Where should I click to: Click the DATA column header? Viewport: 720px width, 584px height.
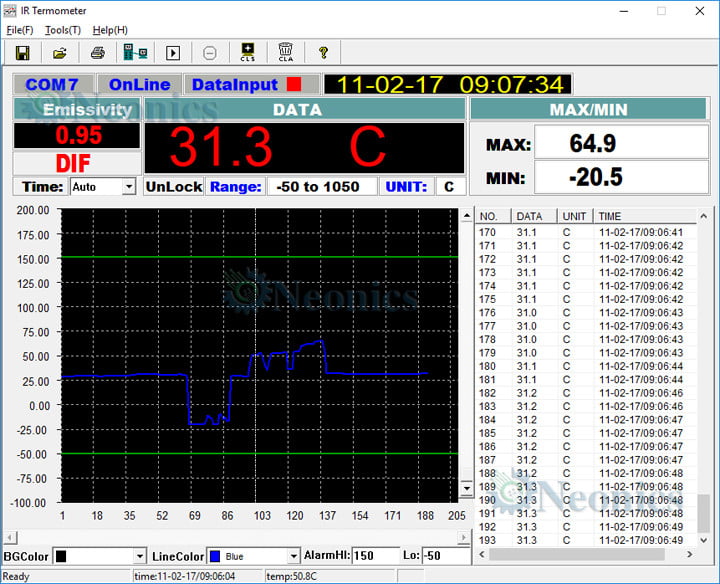534,216
